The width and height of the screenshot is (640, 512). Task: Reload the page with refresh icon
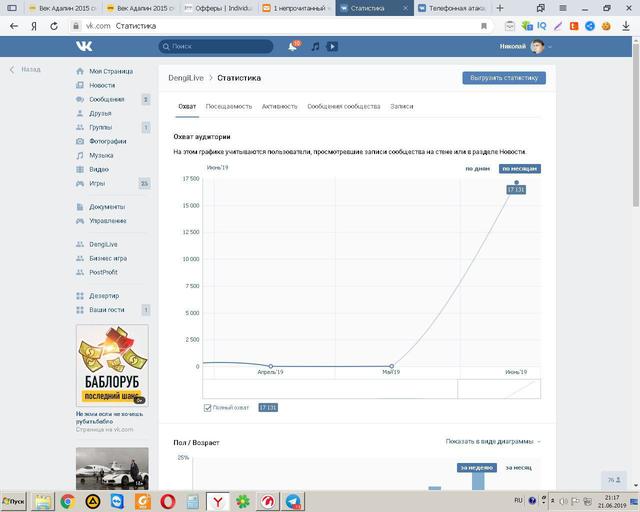click(53, 26)
